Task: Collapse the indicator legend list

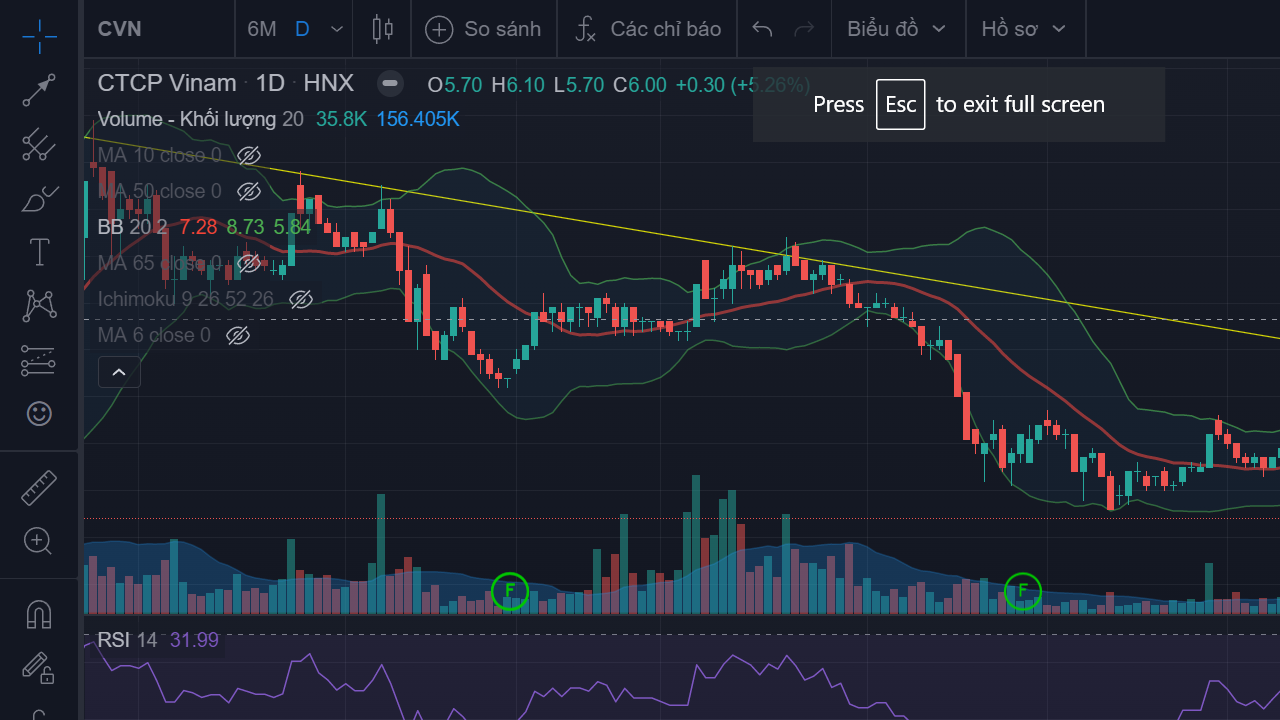Action: pos(118,373)
